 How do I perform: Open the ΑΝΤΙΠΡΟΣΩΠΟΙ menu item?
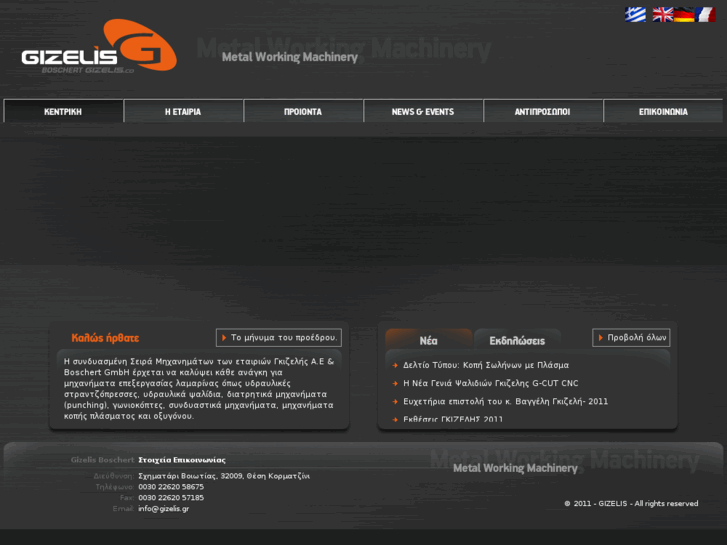[x=542, y=111]
